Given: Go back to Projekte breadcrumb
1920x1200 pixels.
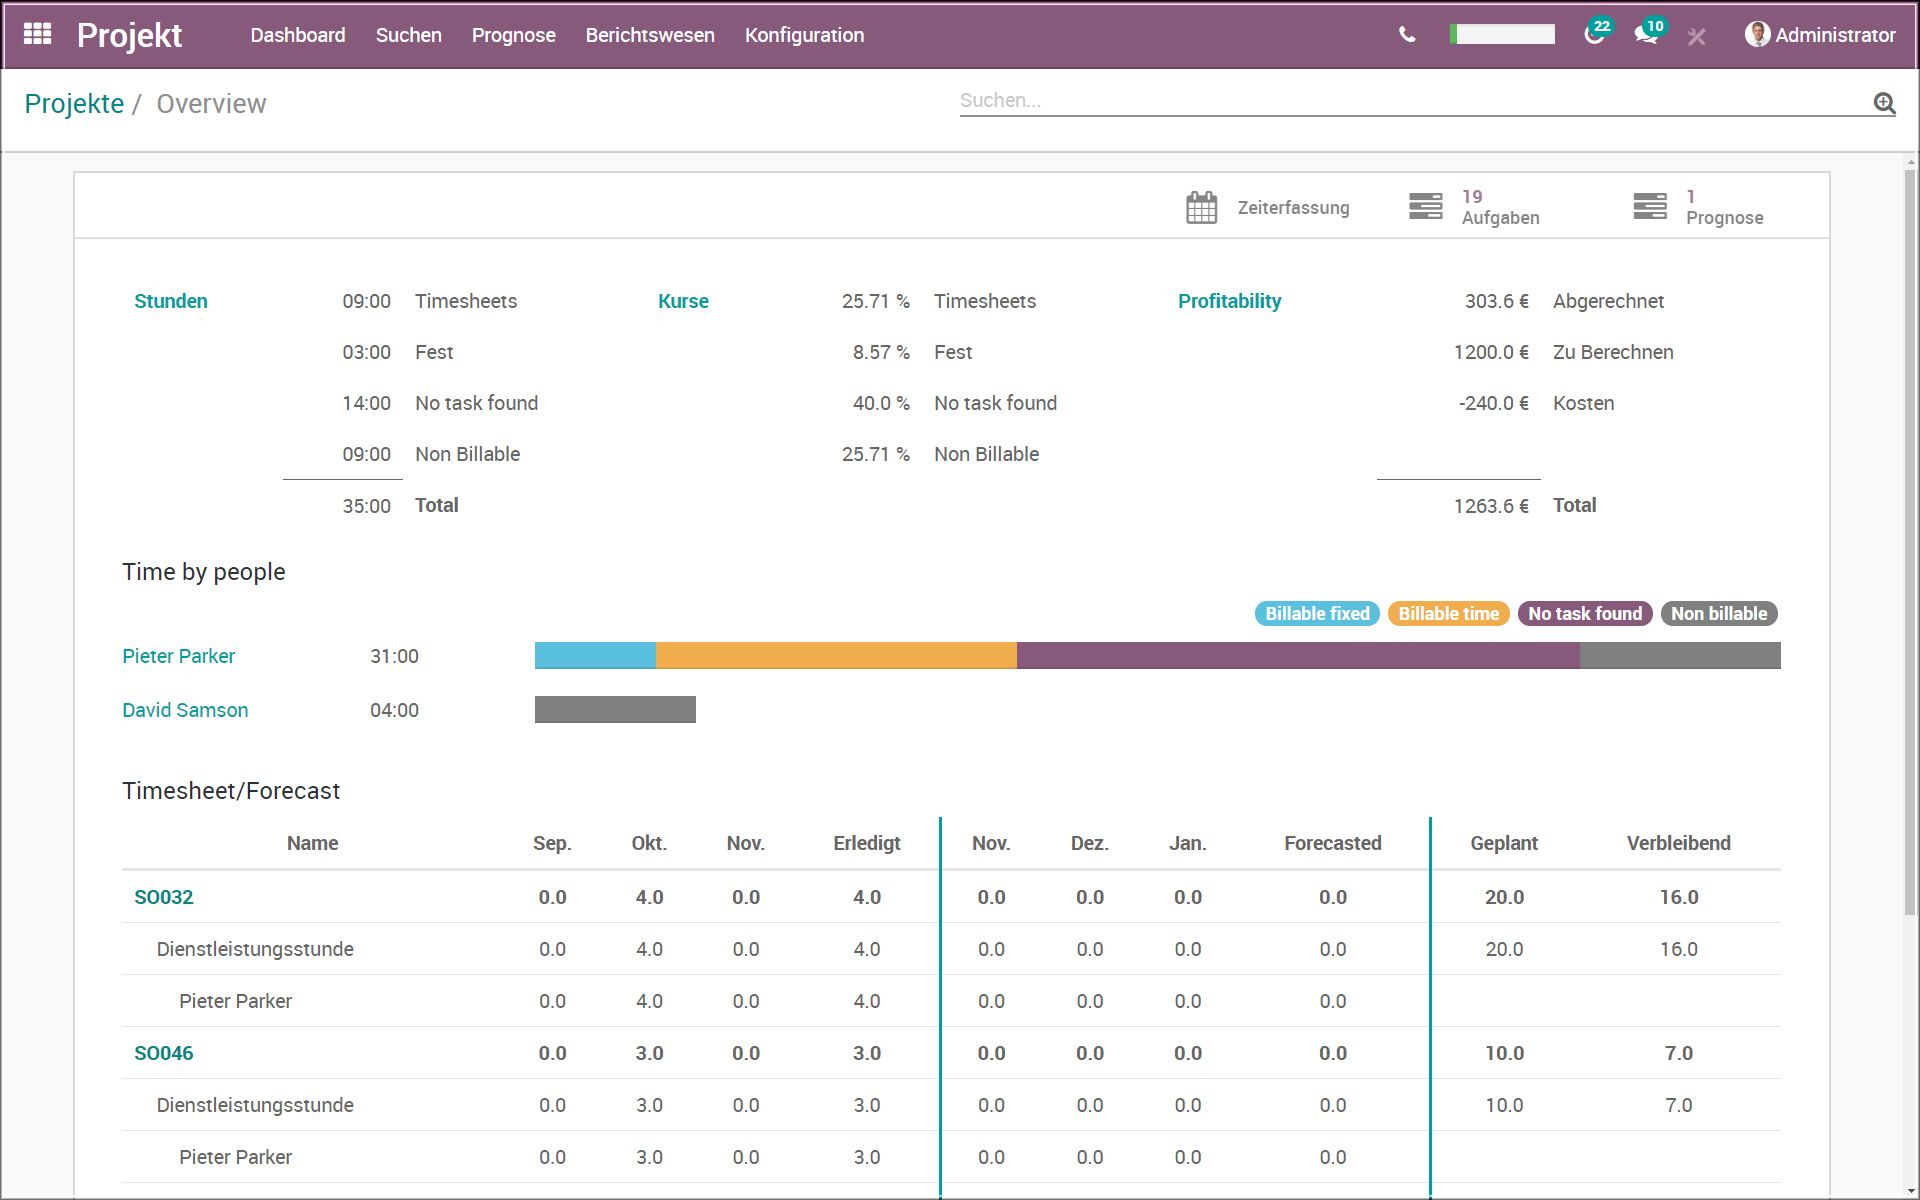Looking at the screenshot, I should [x=74, y=104].
